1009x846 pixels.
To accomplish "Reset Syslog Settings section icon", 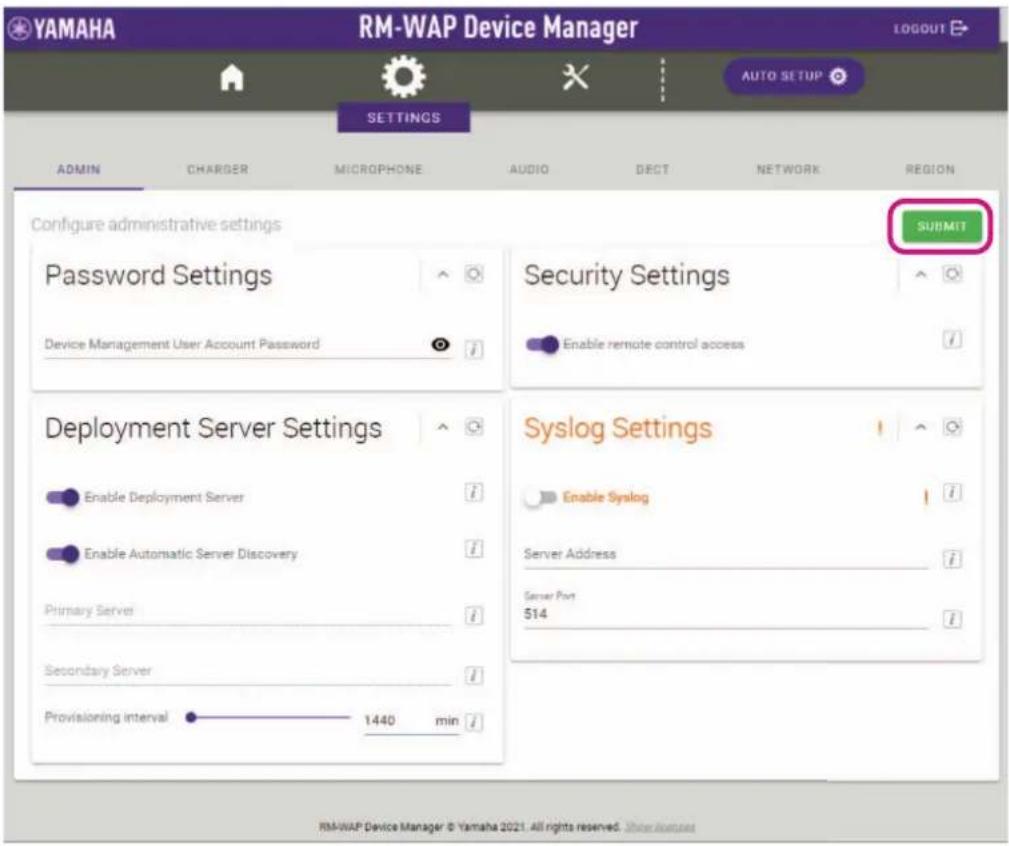I will [x=952, y=427].
